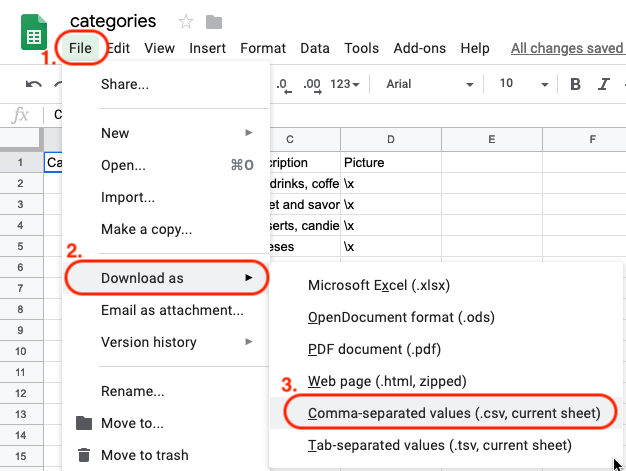Apply bold formatting

[x=575, y=84]
